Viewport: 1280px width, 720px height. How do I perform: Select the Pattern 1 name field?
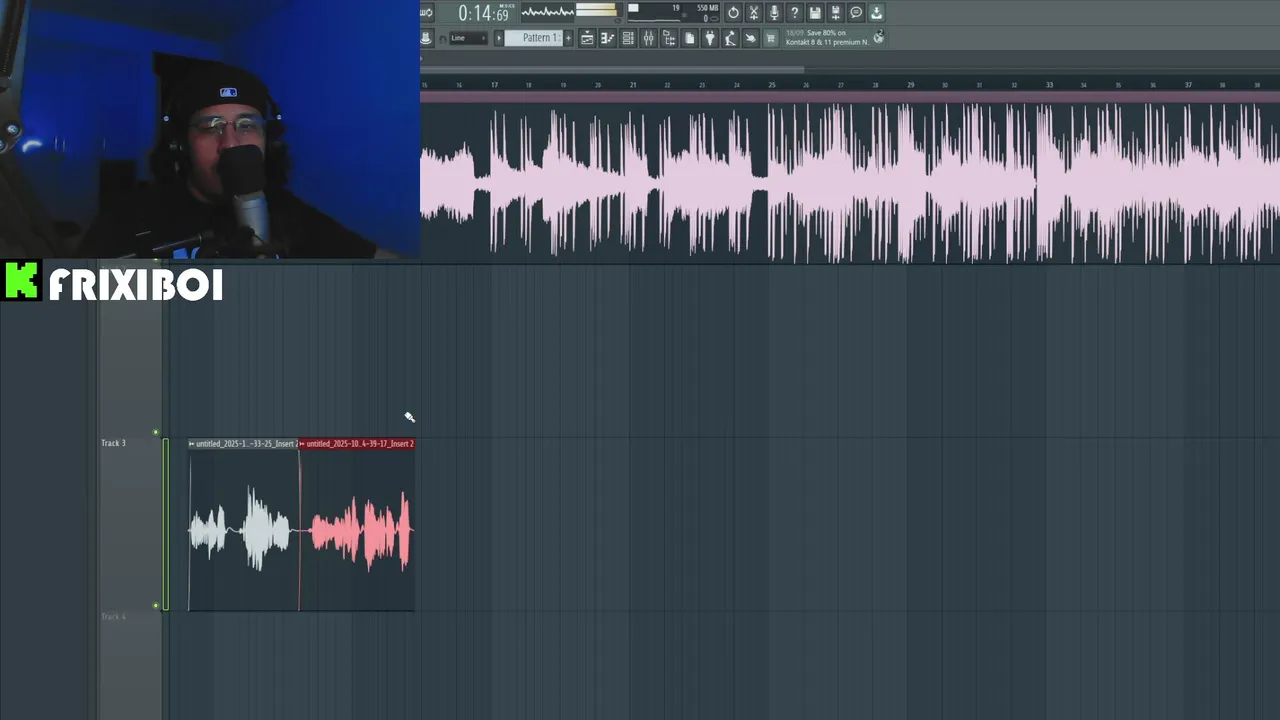533,38
